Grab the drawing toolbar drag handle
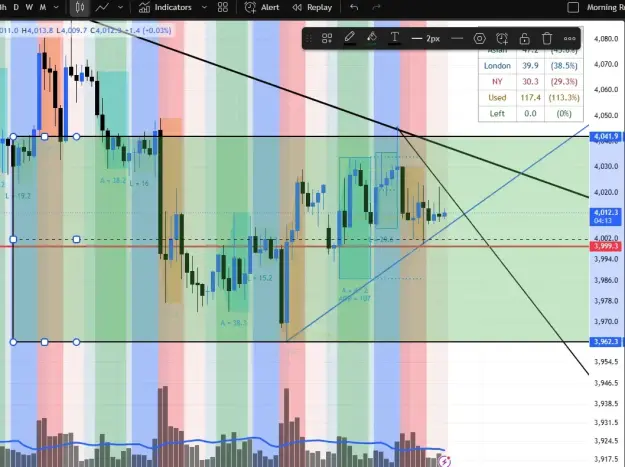625x467 pixels. 309,39
